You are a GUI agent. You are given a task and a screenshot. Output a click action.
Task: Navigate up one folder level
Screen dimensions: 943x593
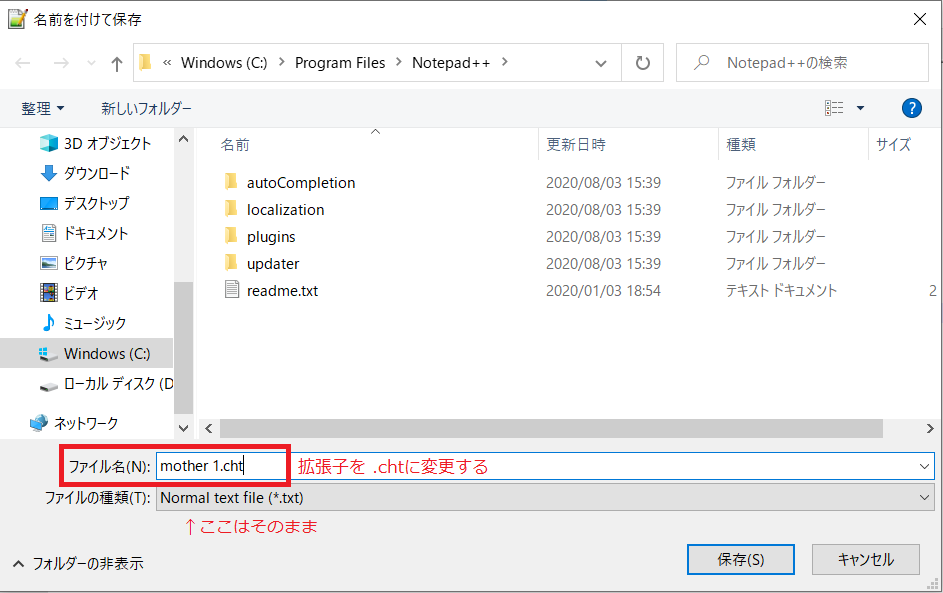coord(116,61)
